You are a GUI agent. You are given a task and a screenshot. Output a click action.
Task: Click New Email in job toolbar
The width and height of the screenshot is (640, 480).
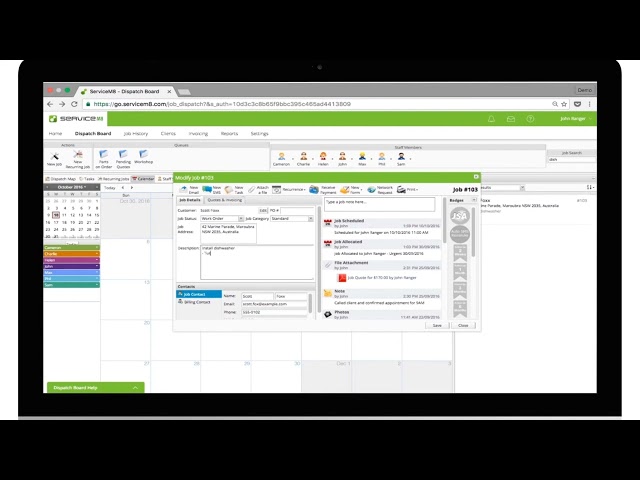189,189
